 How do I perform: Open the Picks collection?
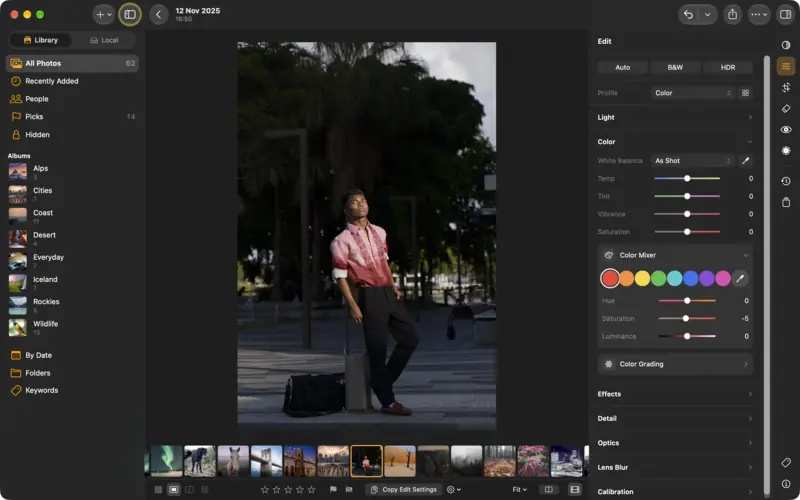point(72,117)
